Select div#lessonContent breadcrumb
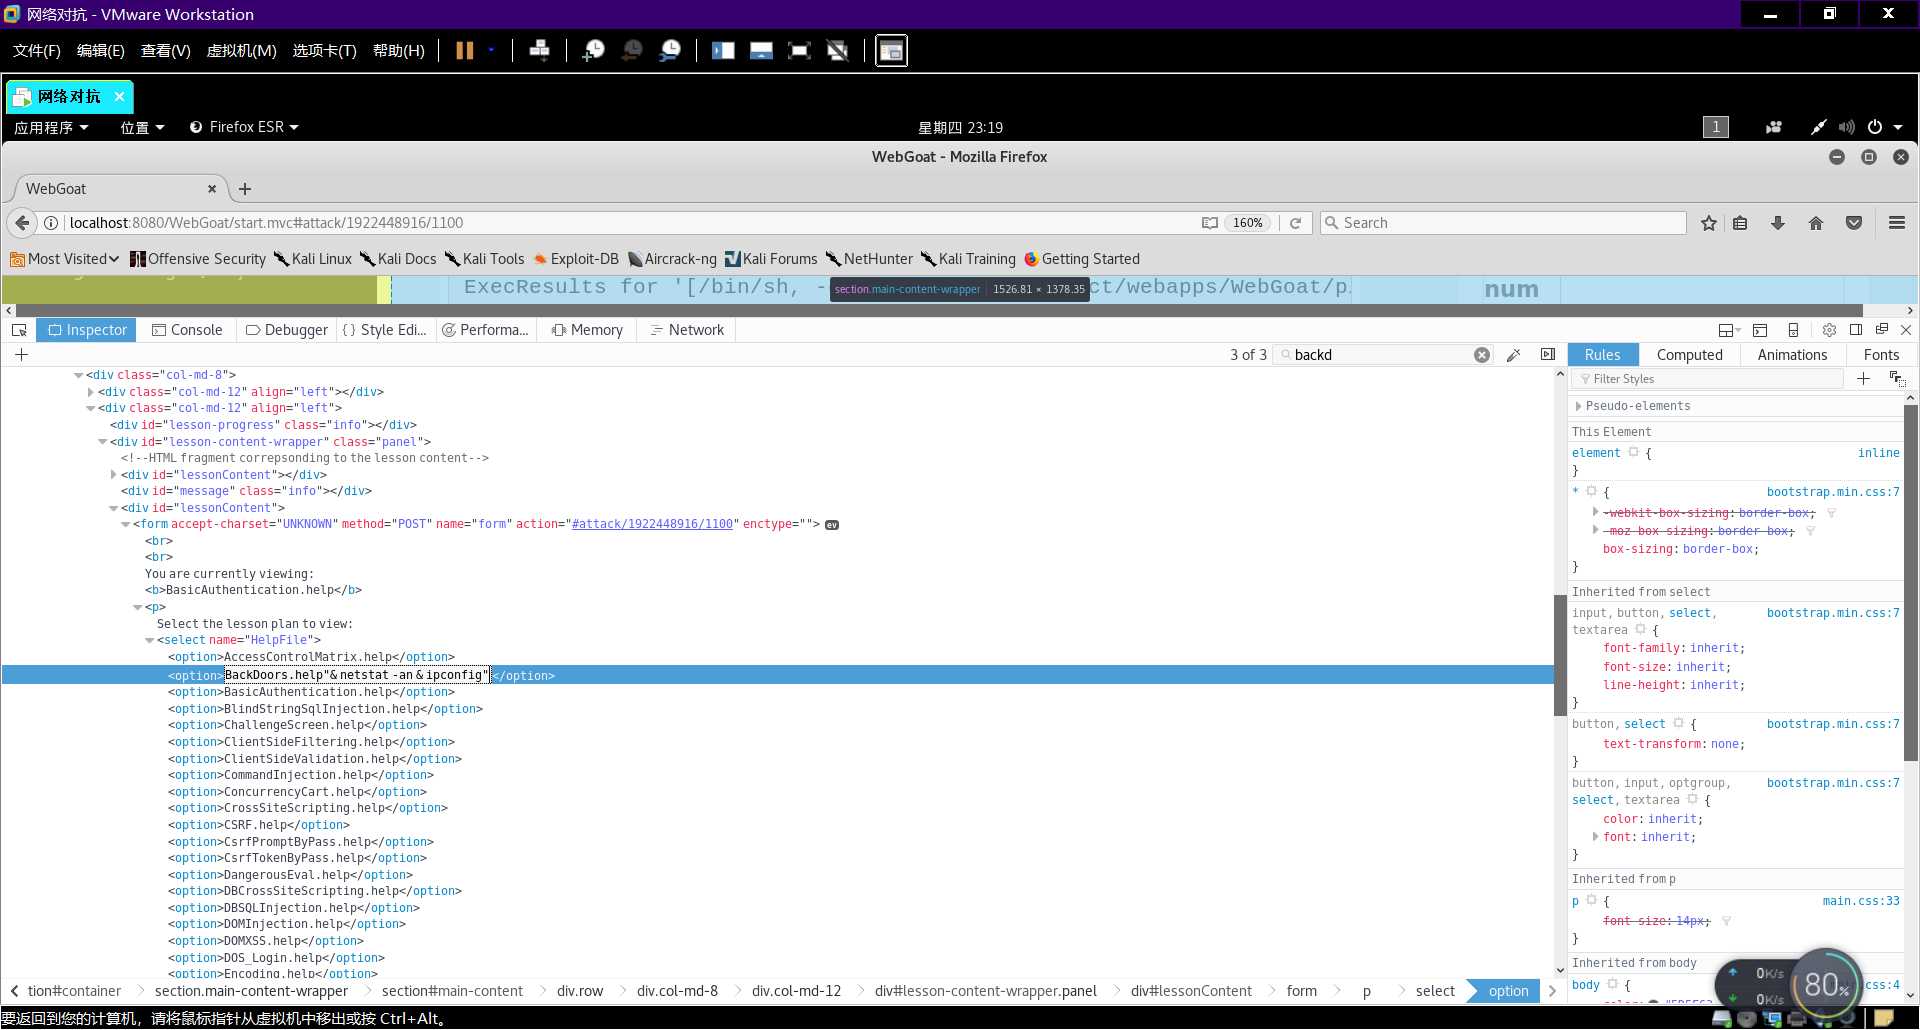Image resolution: width=1920 pixels, height=1030 pixels. [x=1191, y=991]
